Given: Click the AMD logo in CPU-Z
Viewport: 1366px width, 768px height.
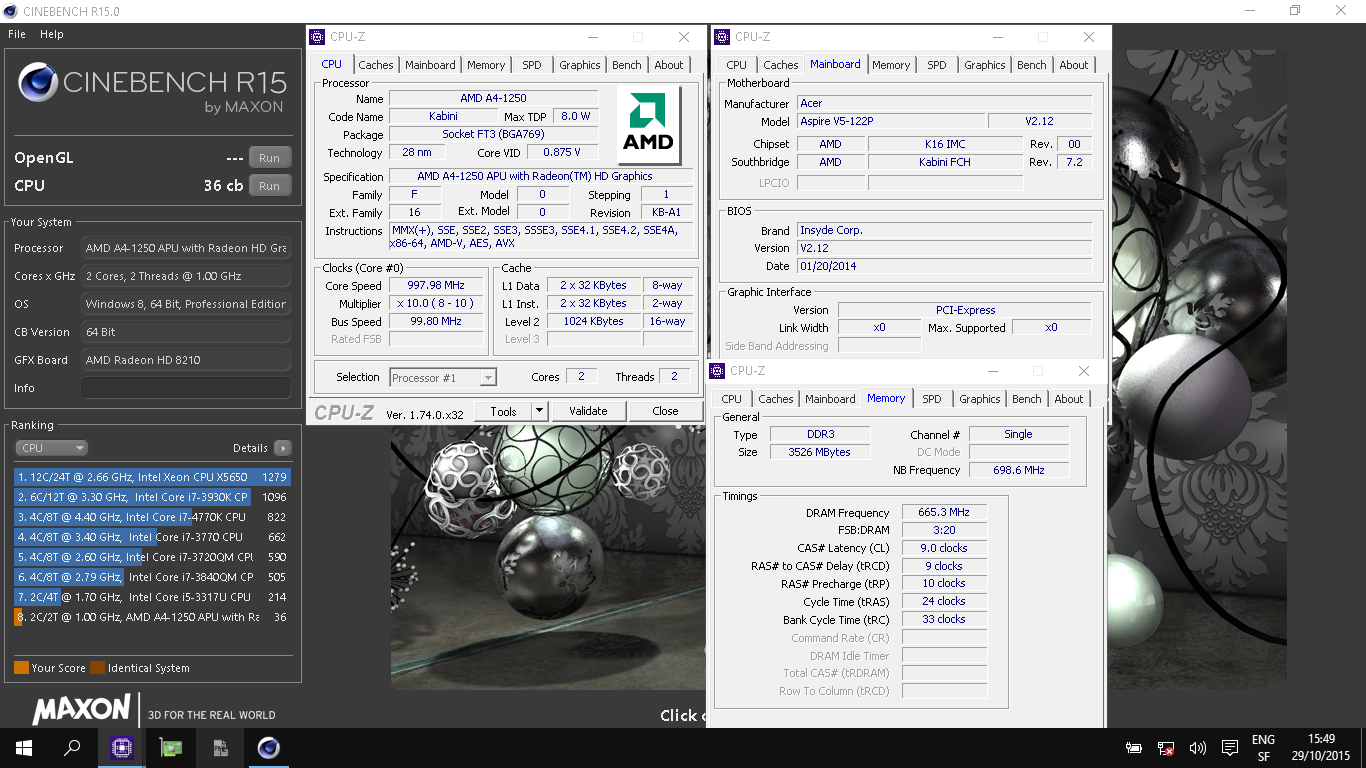Looking at the screenshot, I should coord(648,125).
